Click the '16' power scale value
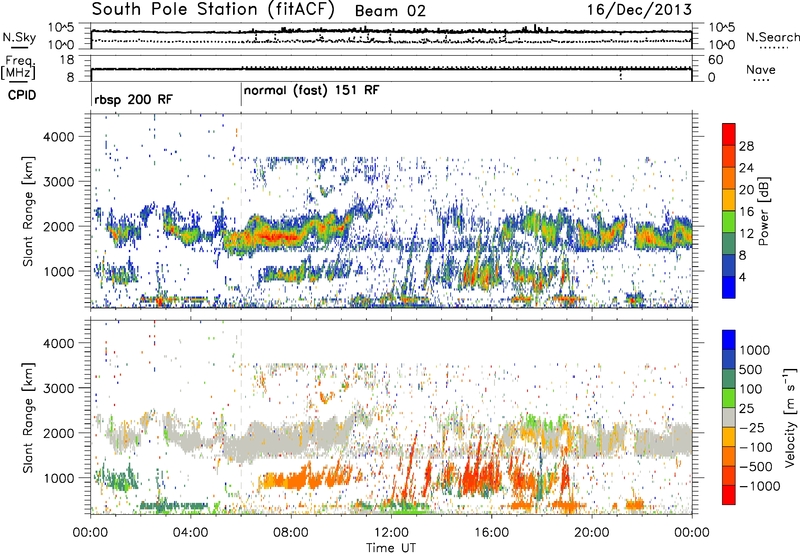 746,212
